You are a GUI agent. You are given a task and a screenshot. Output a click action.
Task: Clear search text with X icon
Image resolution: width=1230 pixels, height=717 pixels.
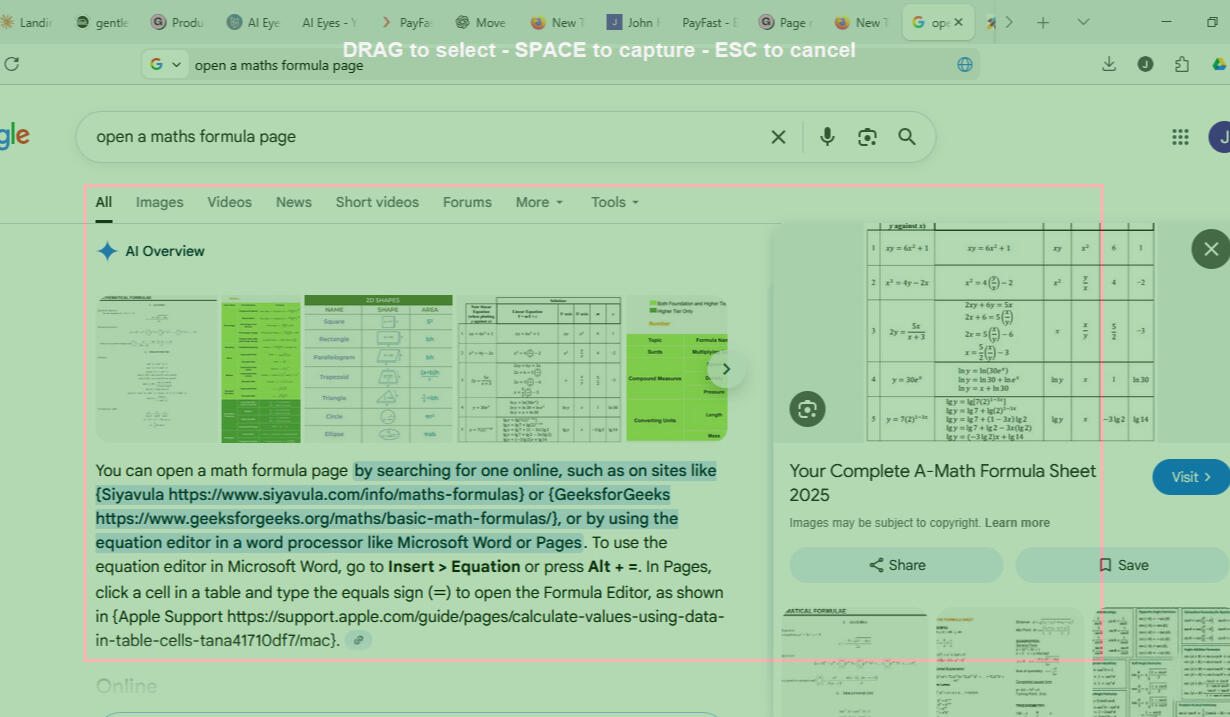tap(778, 137)
